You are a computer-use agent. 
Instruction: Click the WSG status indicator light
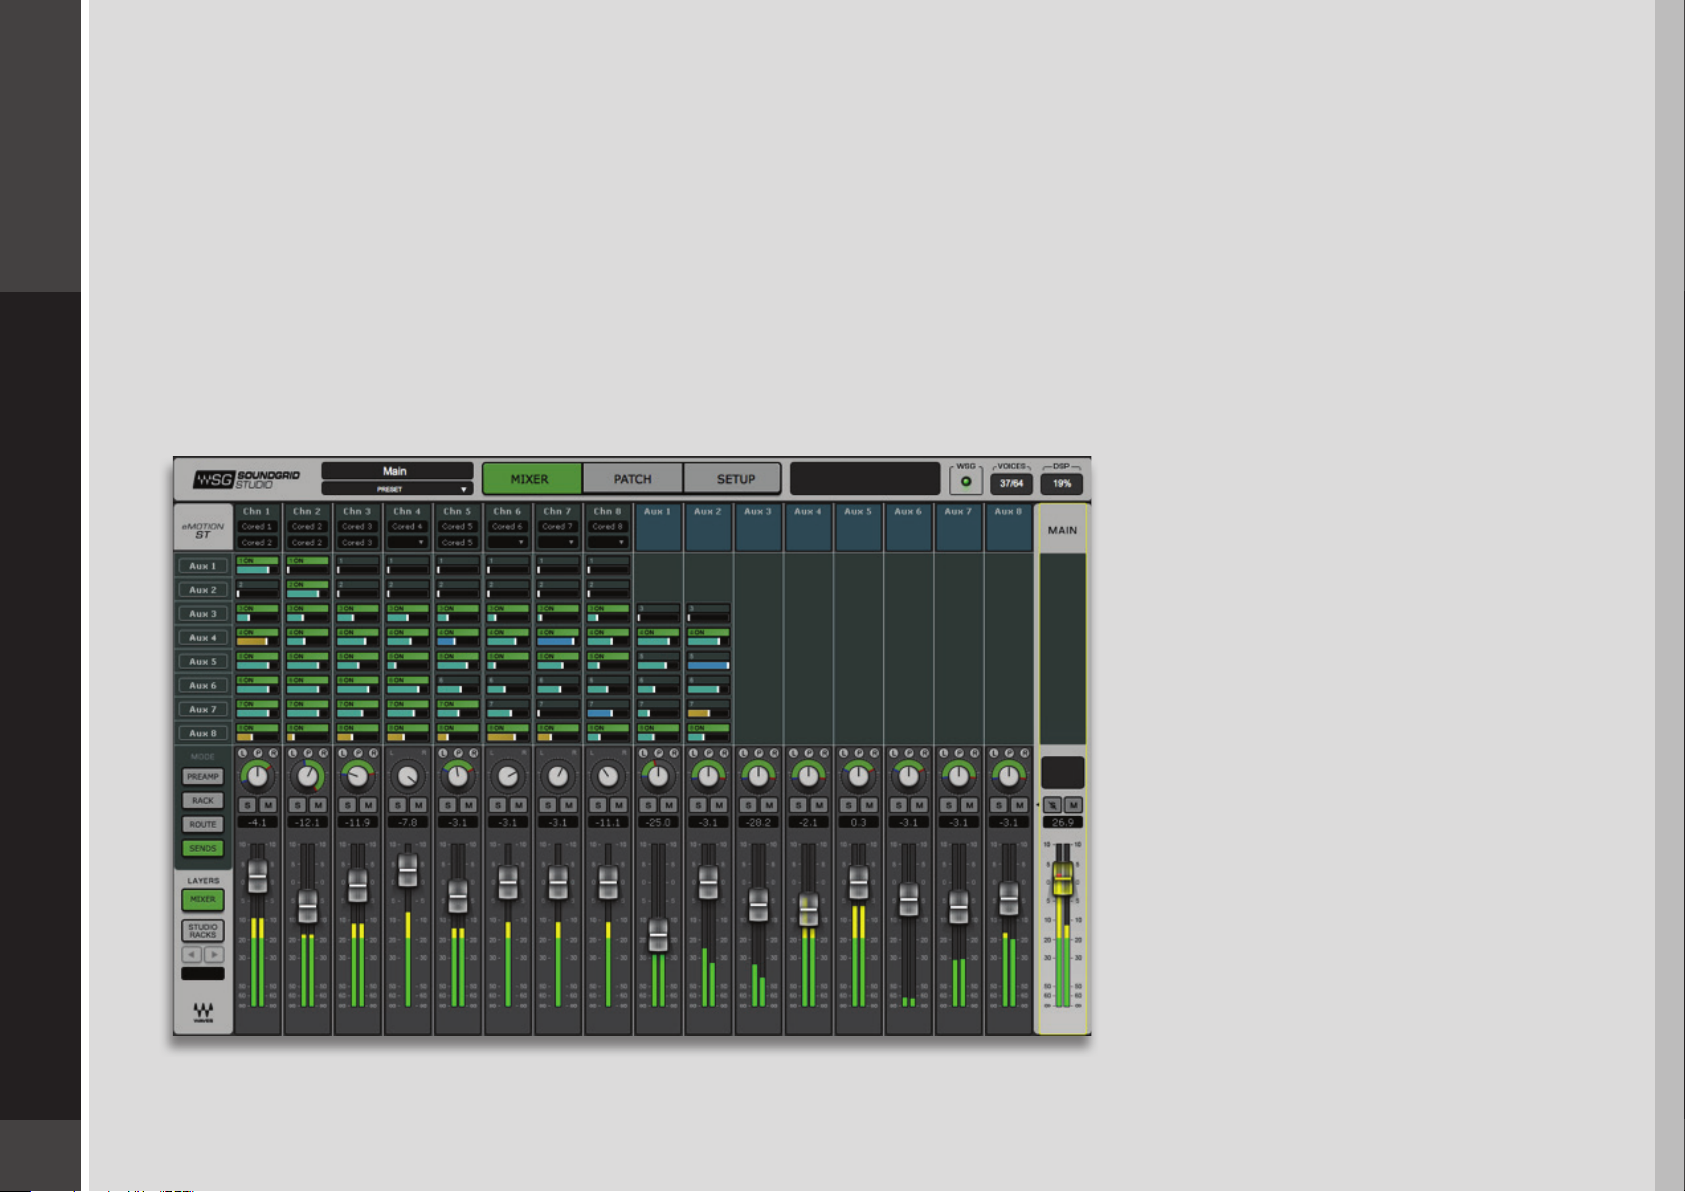click(x=966, y=482)
